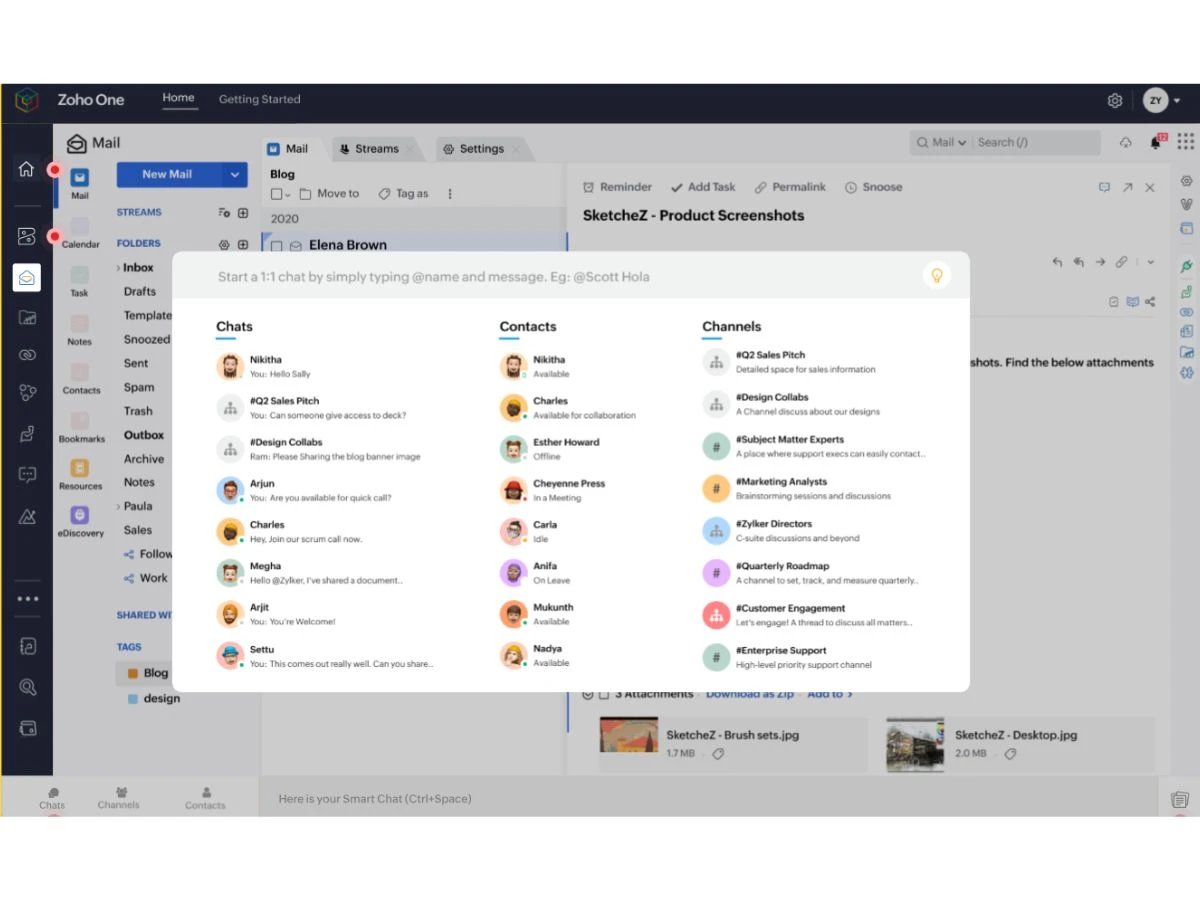This screenshot has width=1200, height=900.
Task: Select the Mail tab
Action: pos(288,149)
